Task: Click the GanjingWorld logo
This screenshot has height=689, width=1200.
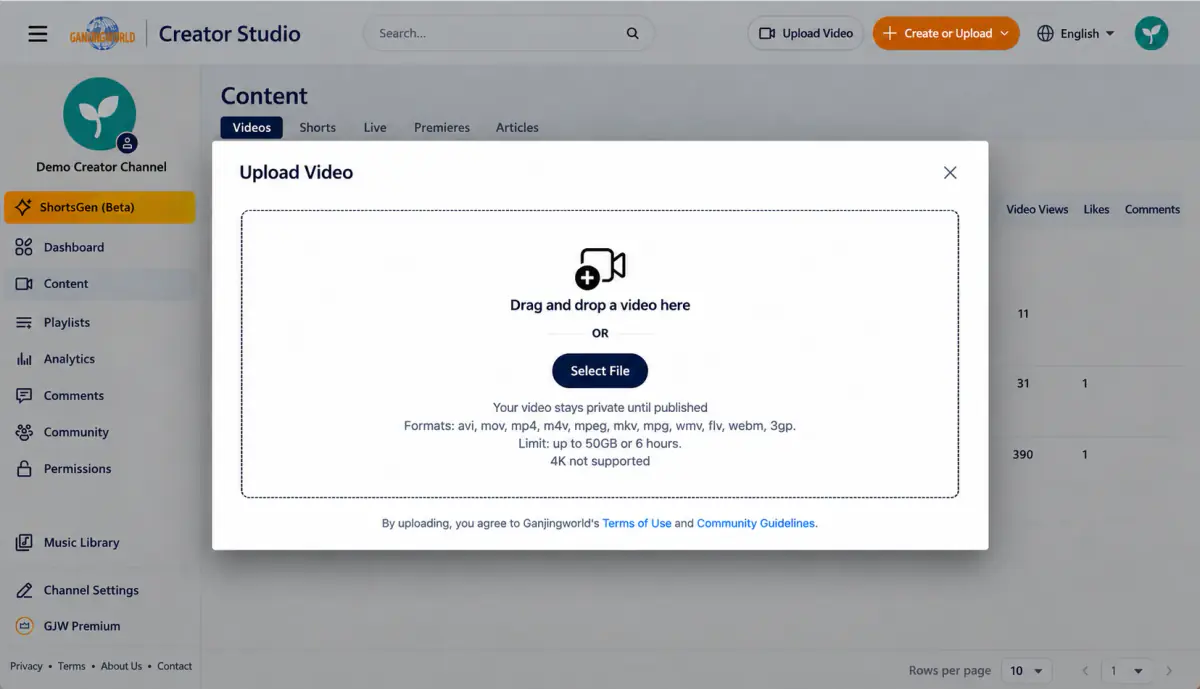Action: [x=101, y=34]
